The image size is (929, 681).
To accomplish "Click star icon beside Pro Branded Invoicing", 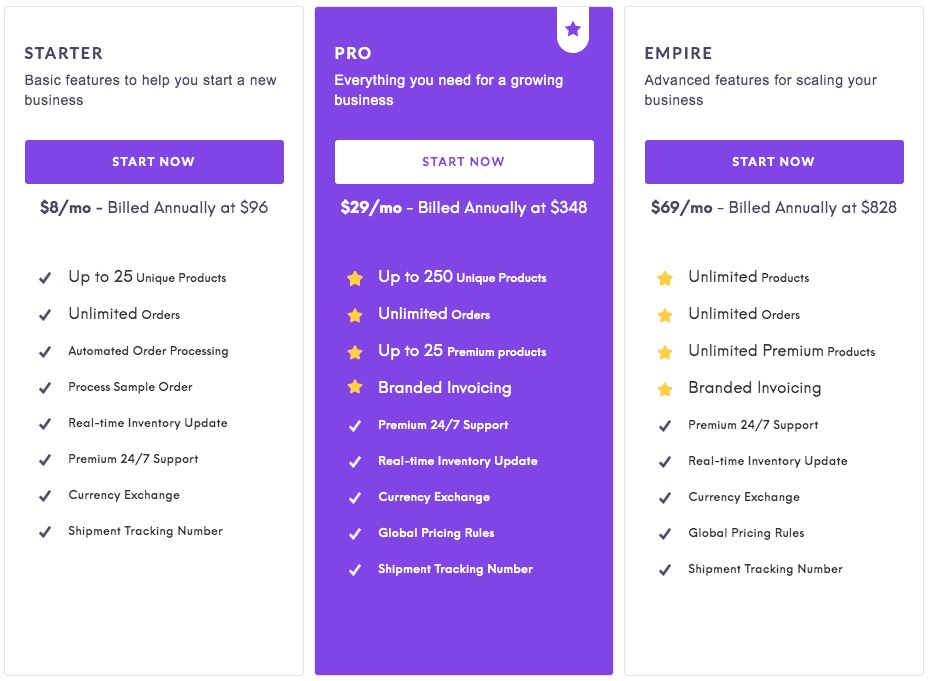I will (x=355, y=388).
